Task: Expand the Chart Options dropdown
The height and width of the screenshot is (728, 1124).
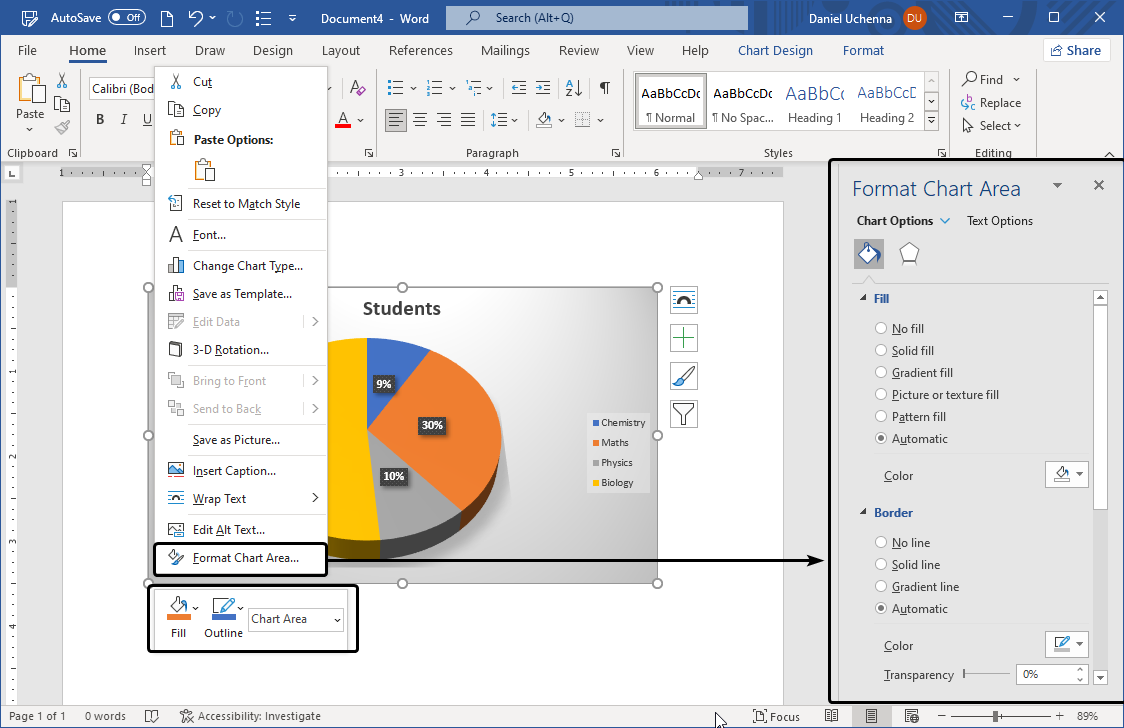Action: [903, 221]
